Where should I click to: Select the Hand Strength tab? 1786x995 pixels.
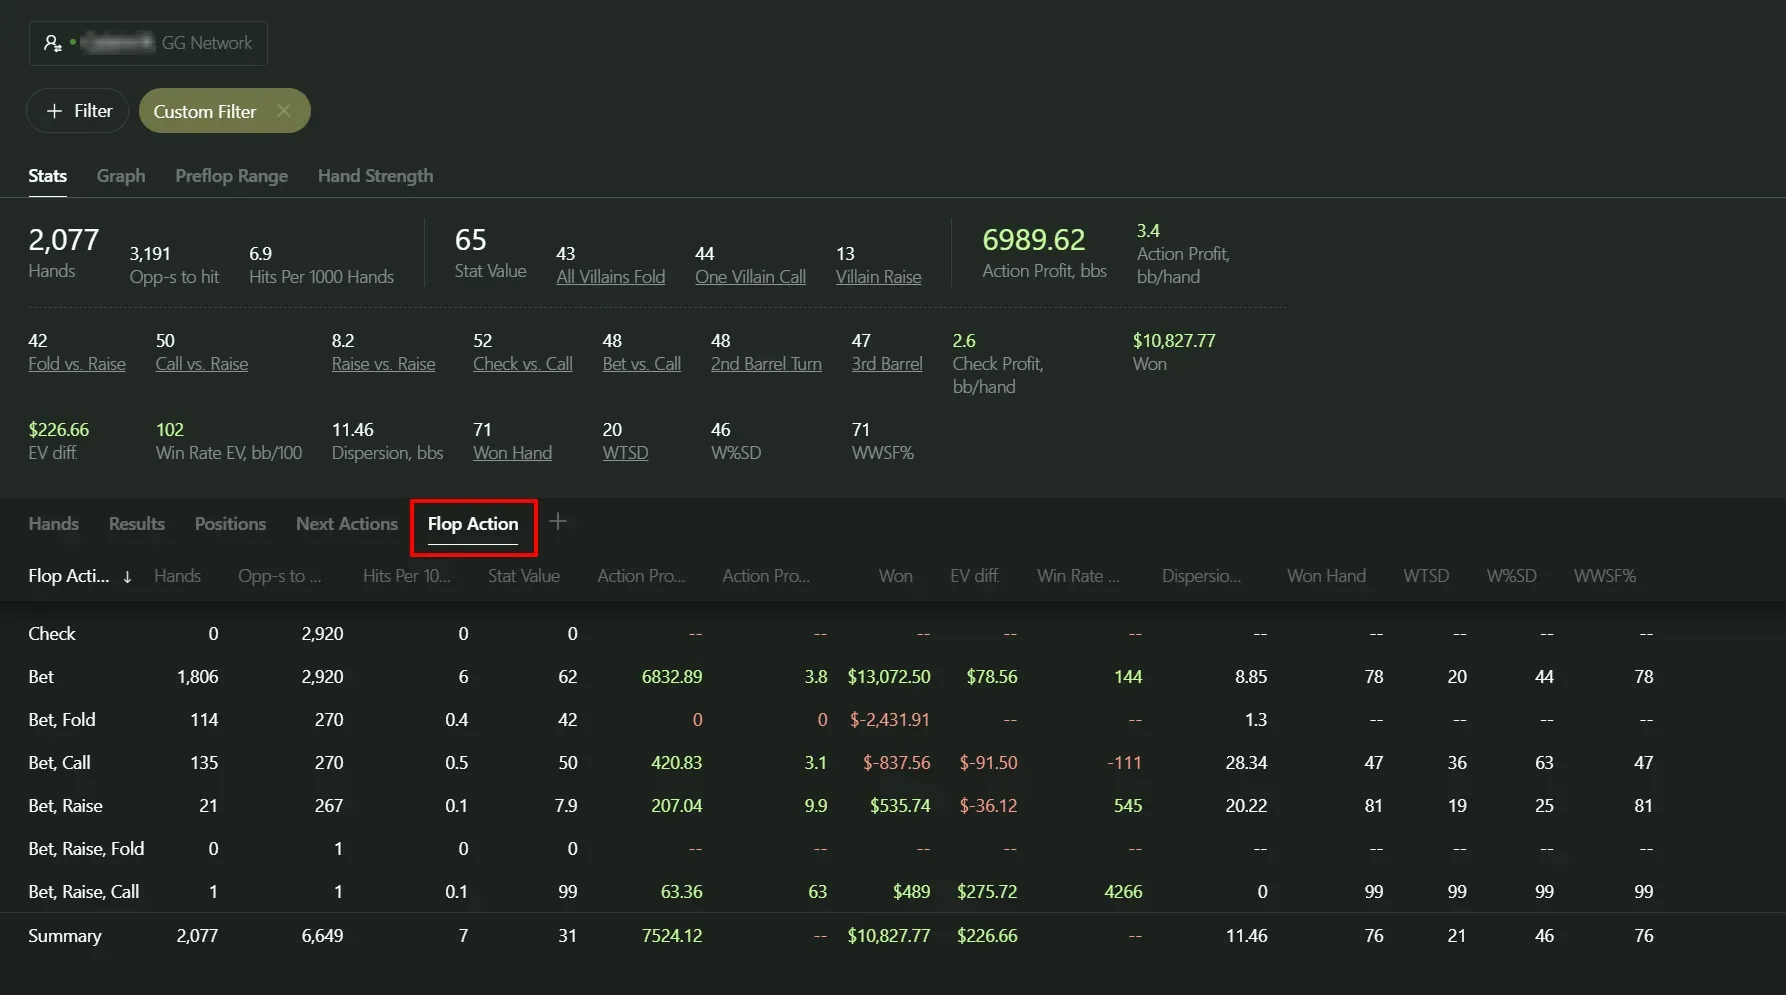[x=375, y=176]
